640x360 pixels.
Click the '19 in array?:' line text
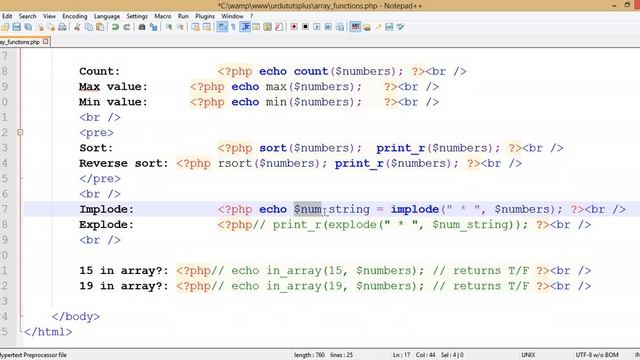point(124,286)
